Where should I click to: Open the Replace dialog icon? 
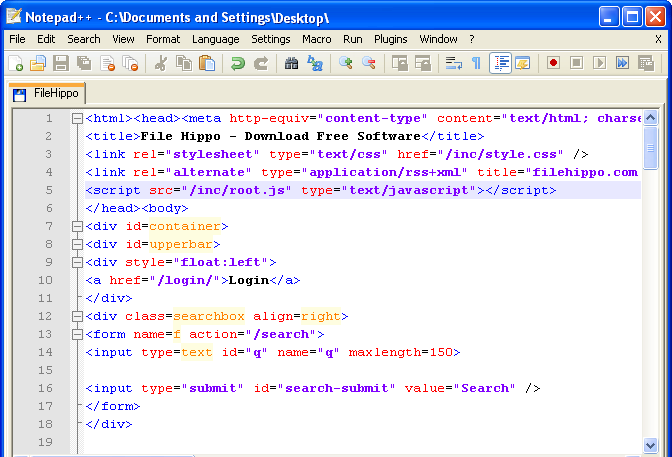coord(315,63)
